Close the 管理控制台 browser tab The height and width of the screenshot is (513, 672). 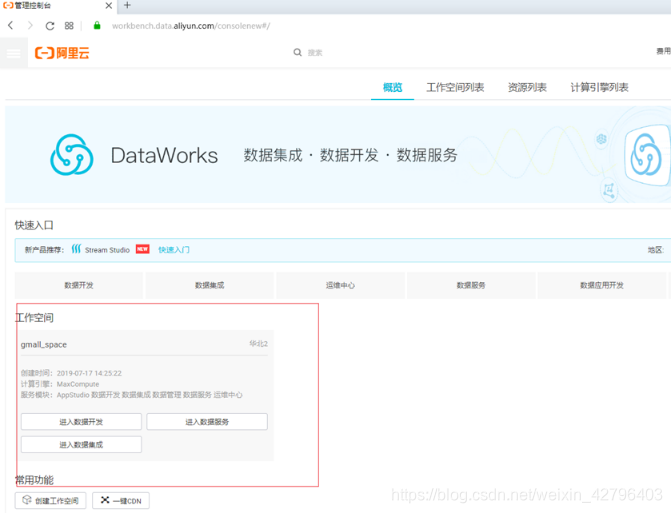click(109, 6)
